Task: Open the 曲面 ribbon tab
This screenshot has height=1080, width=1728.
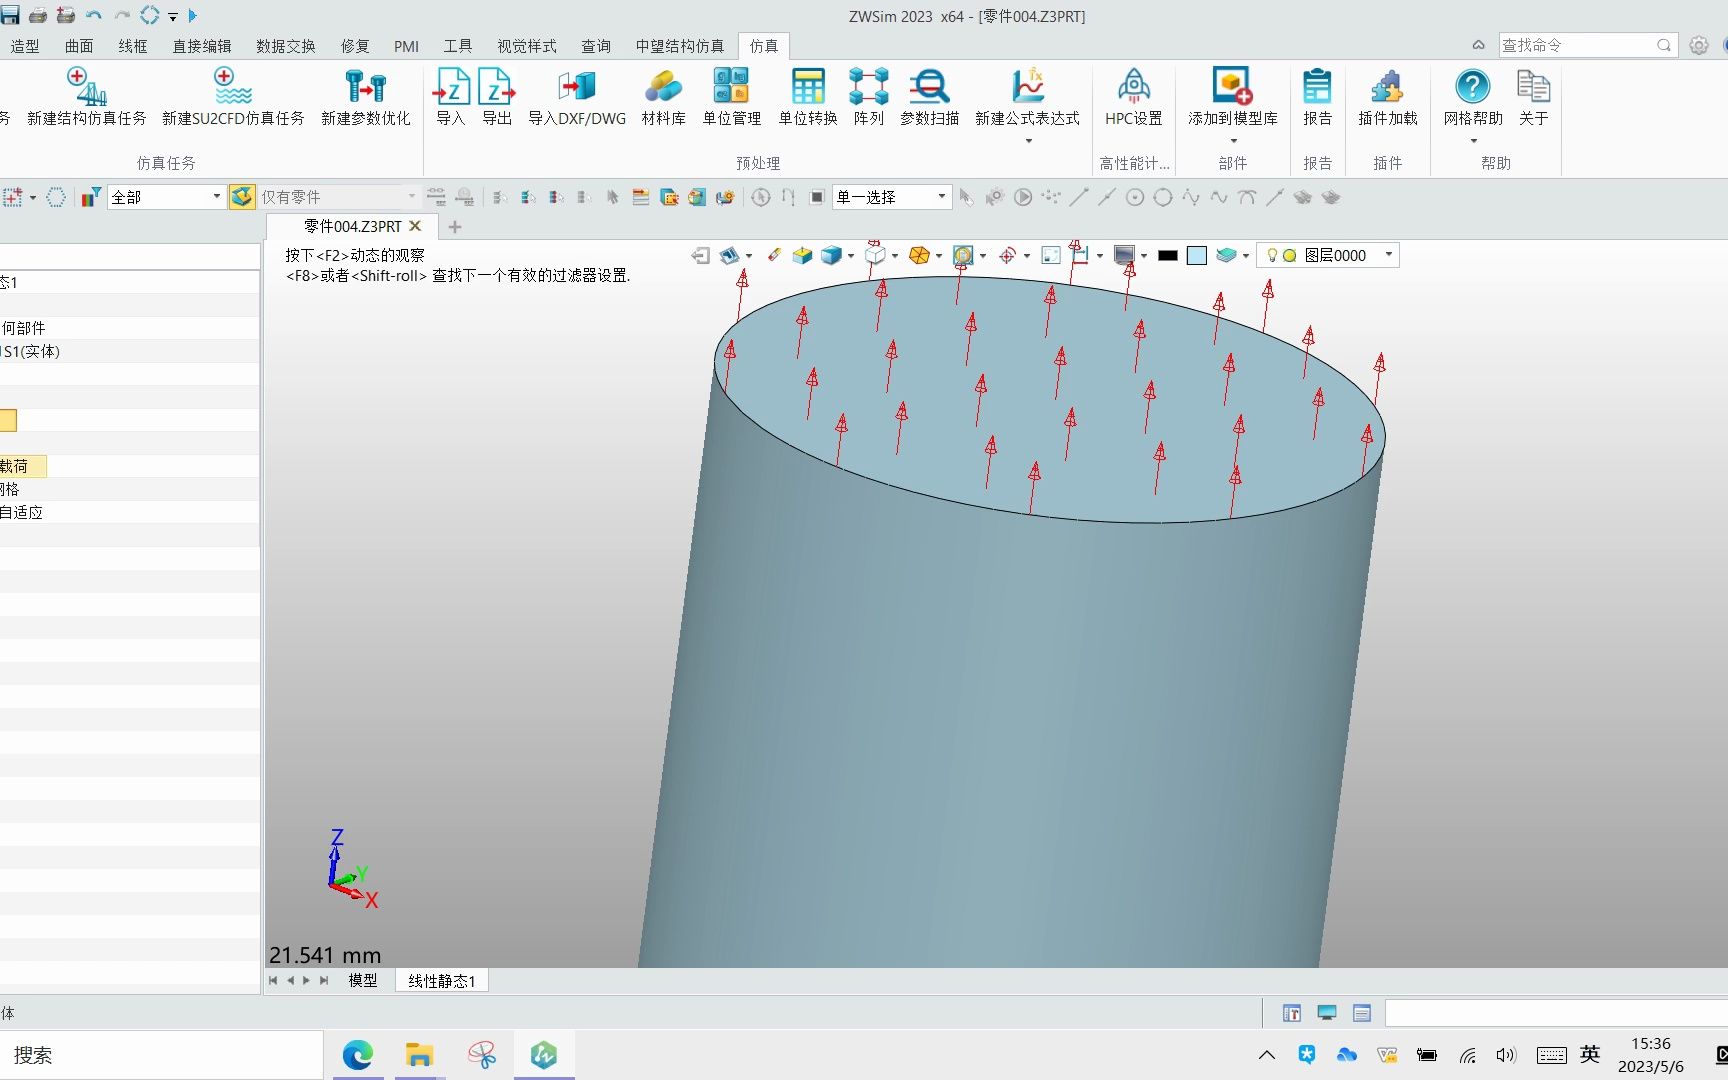Action: tap(79, 46)
